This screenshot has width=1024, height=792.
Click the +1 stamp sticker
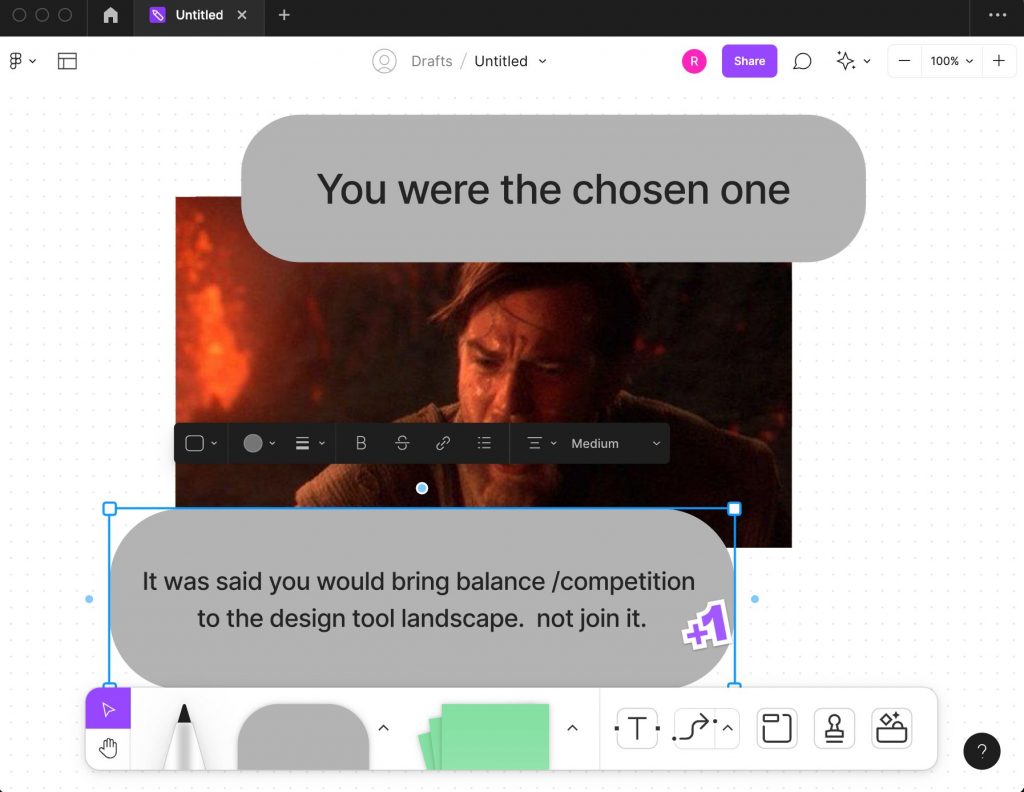706,626
